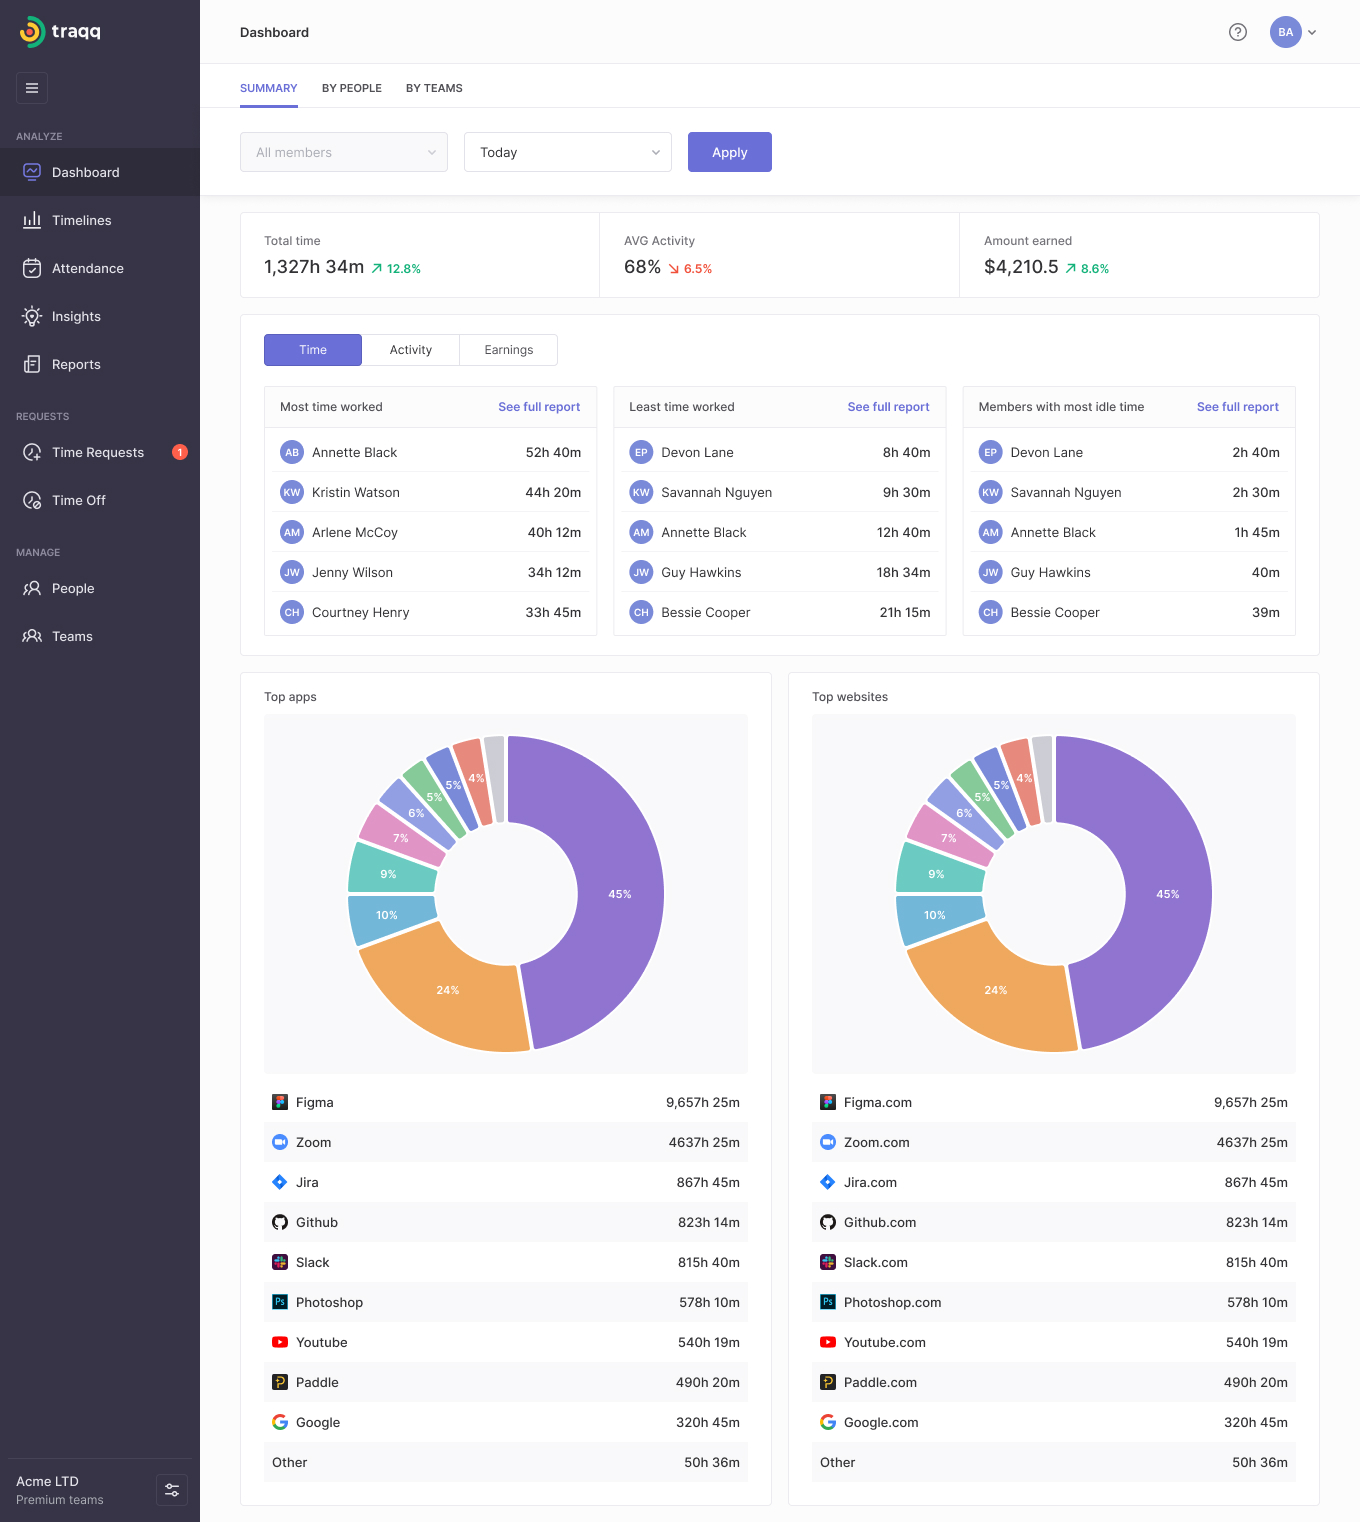The width and height of the screenshot is (1360, 1522).
Task: Select the BY PEOPLE tab
Action: click(352, 88)
